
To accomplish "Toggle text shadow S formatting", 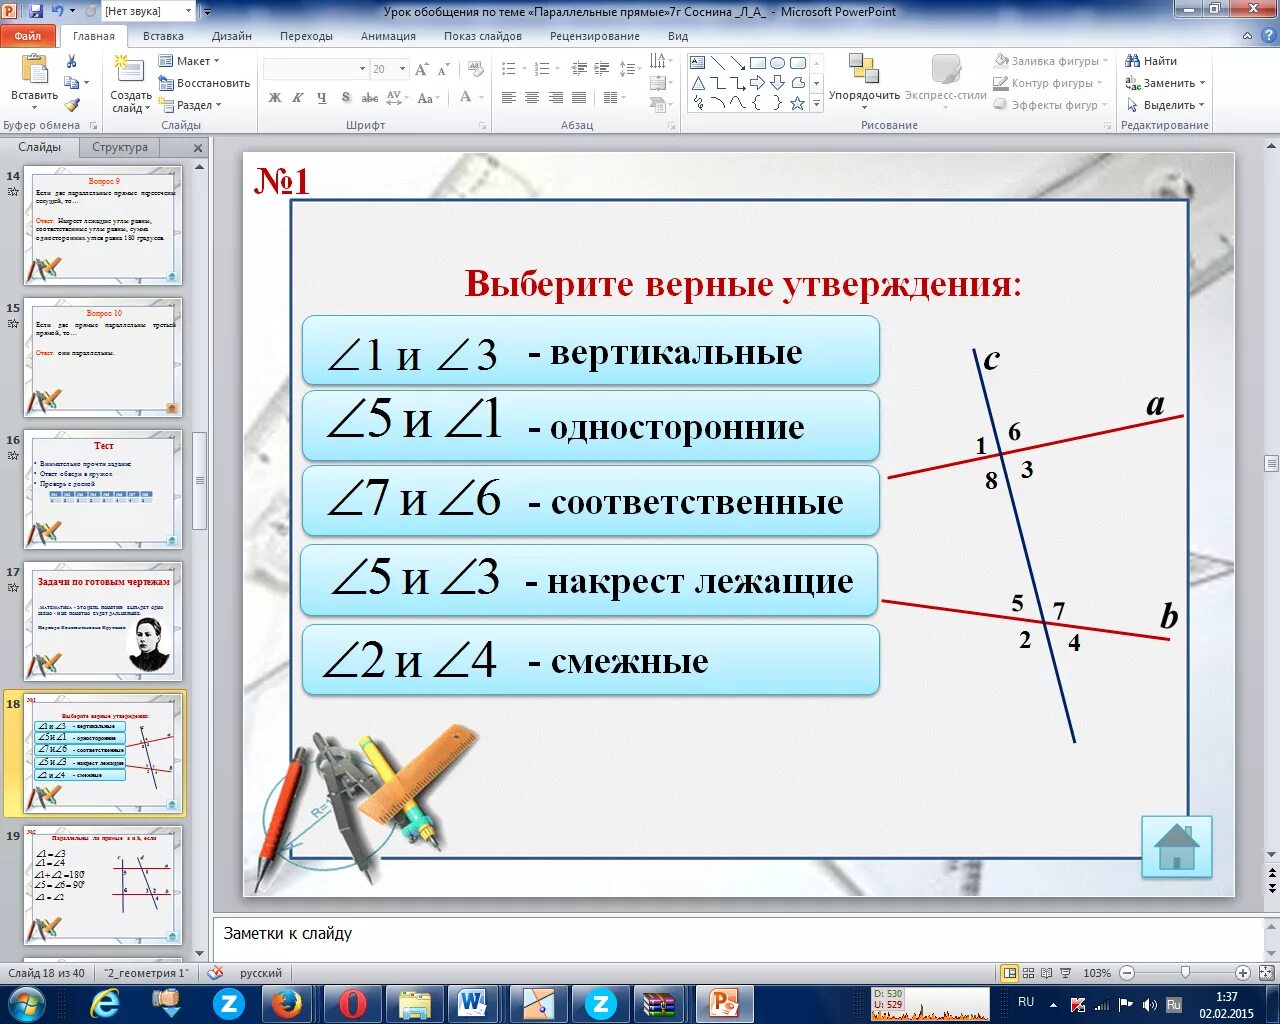I will click(346, 97).
